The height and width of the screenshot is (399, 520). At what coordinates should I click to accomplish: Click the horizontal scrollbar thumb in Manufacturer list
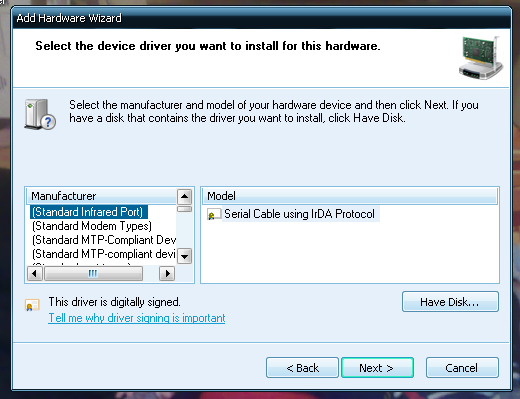93,274
